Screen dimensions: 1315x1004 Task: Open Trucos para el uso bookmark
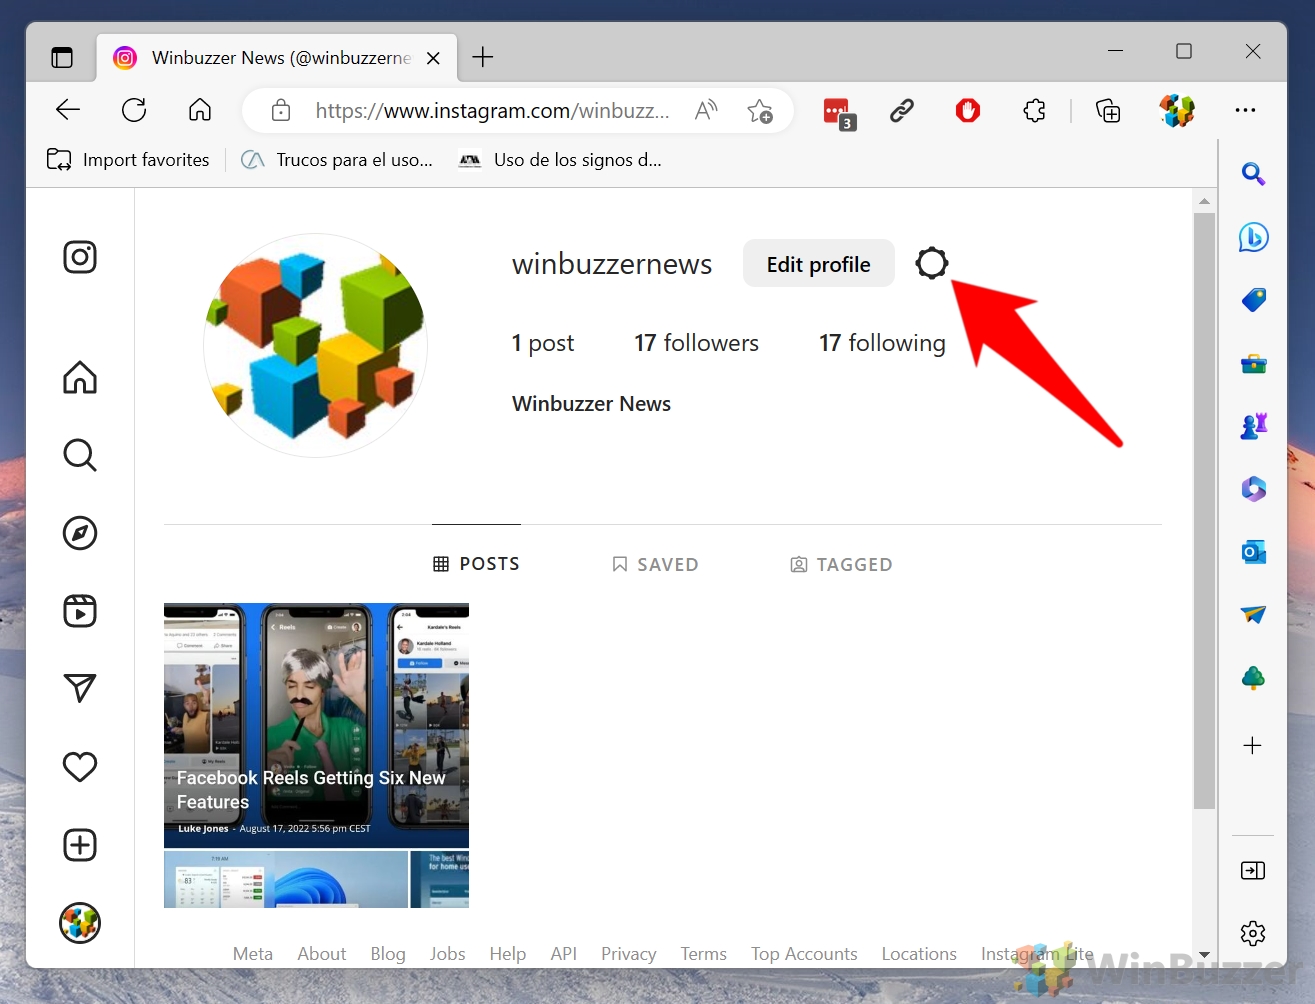337,160
